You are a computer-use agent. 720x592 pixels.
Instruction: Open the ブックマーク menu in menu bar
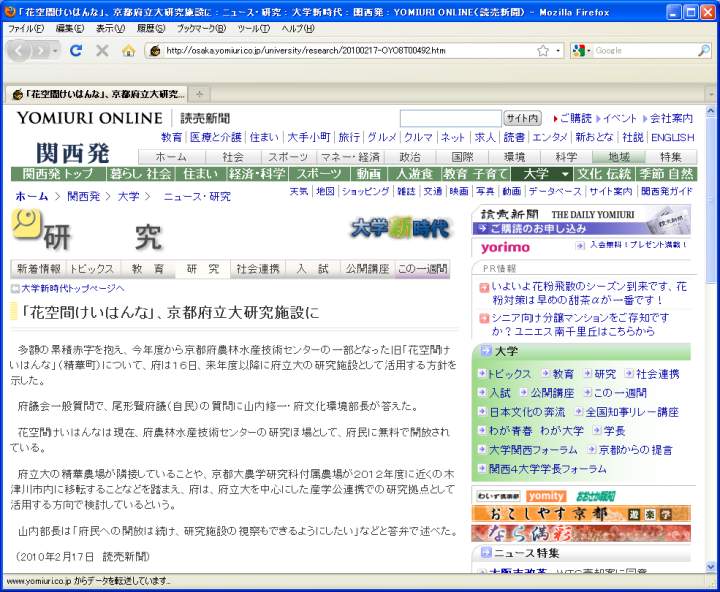point(199,29)
